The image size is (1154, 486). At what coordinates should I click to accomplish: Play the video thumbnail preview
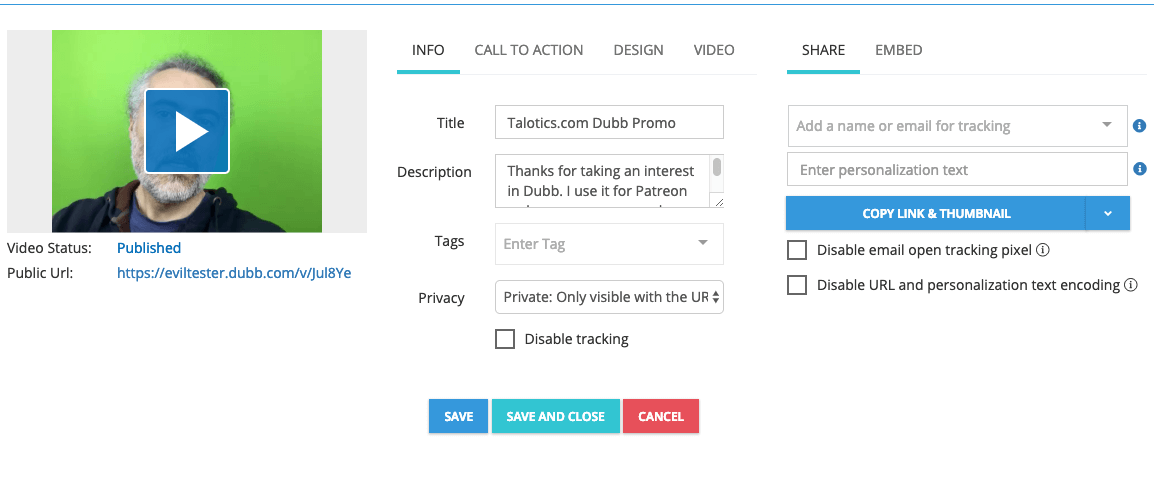(x=187, y=131)
